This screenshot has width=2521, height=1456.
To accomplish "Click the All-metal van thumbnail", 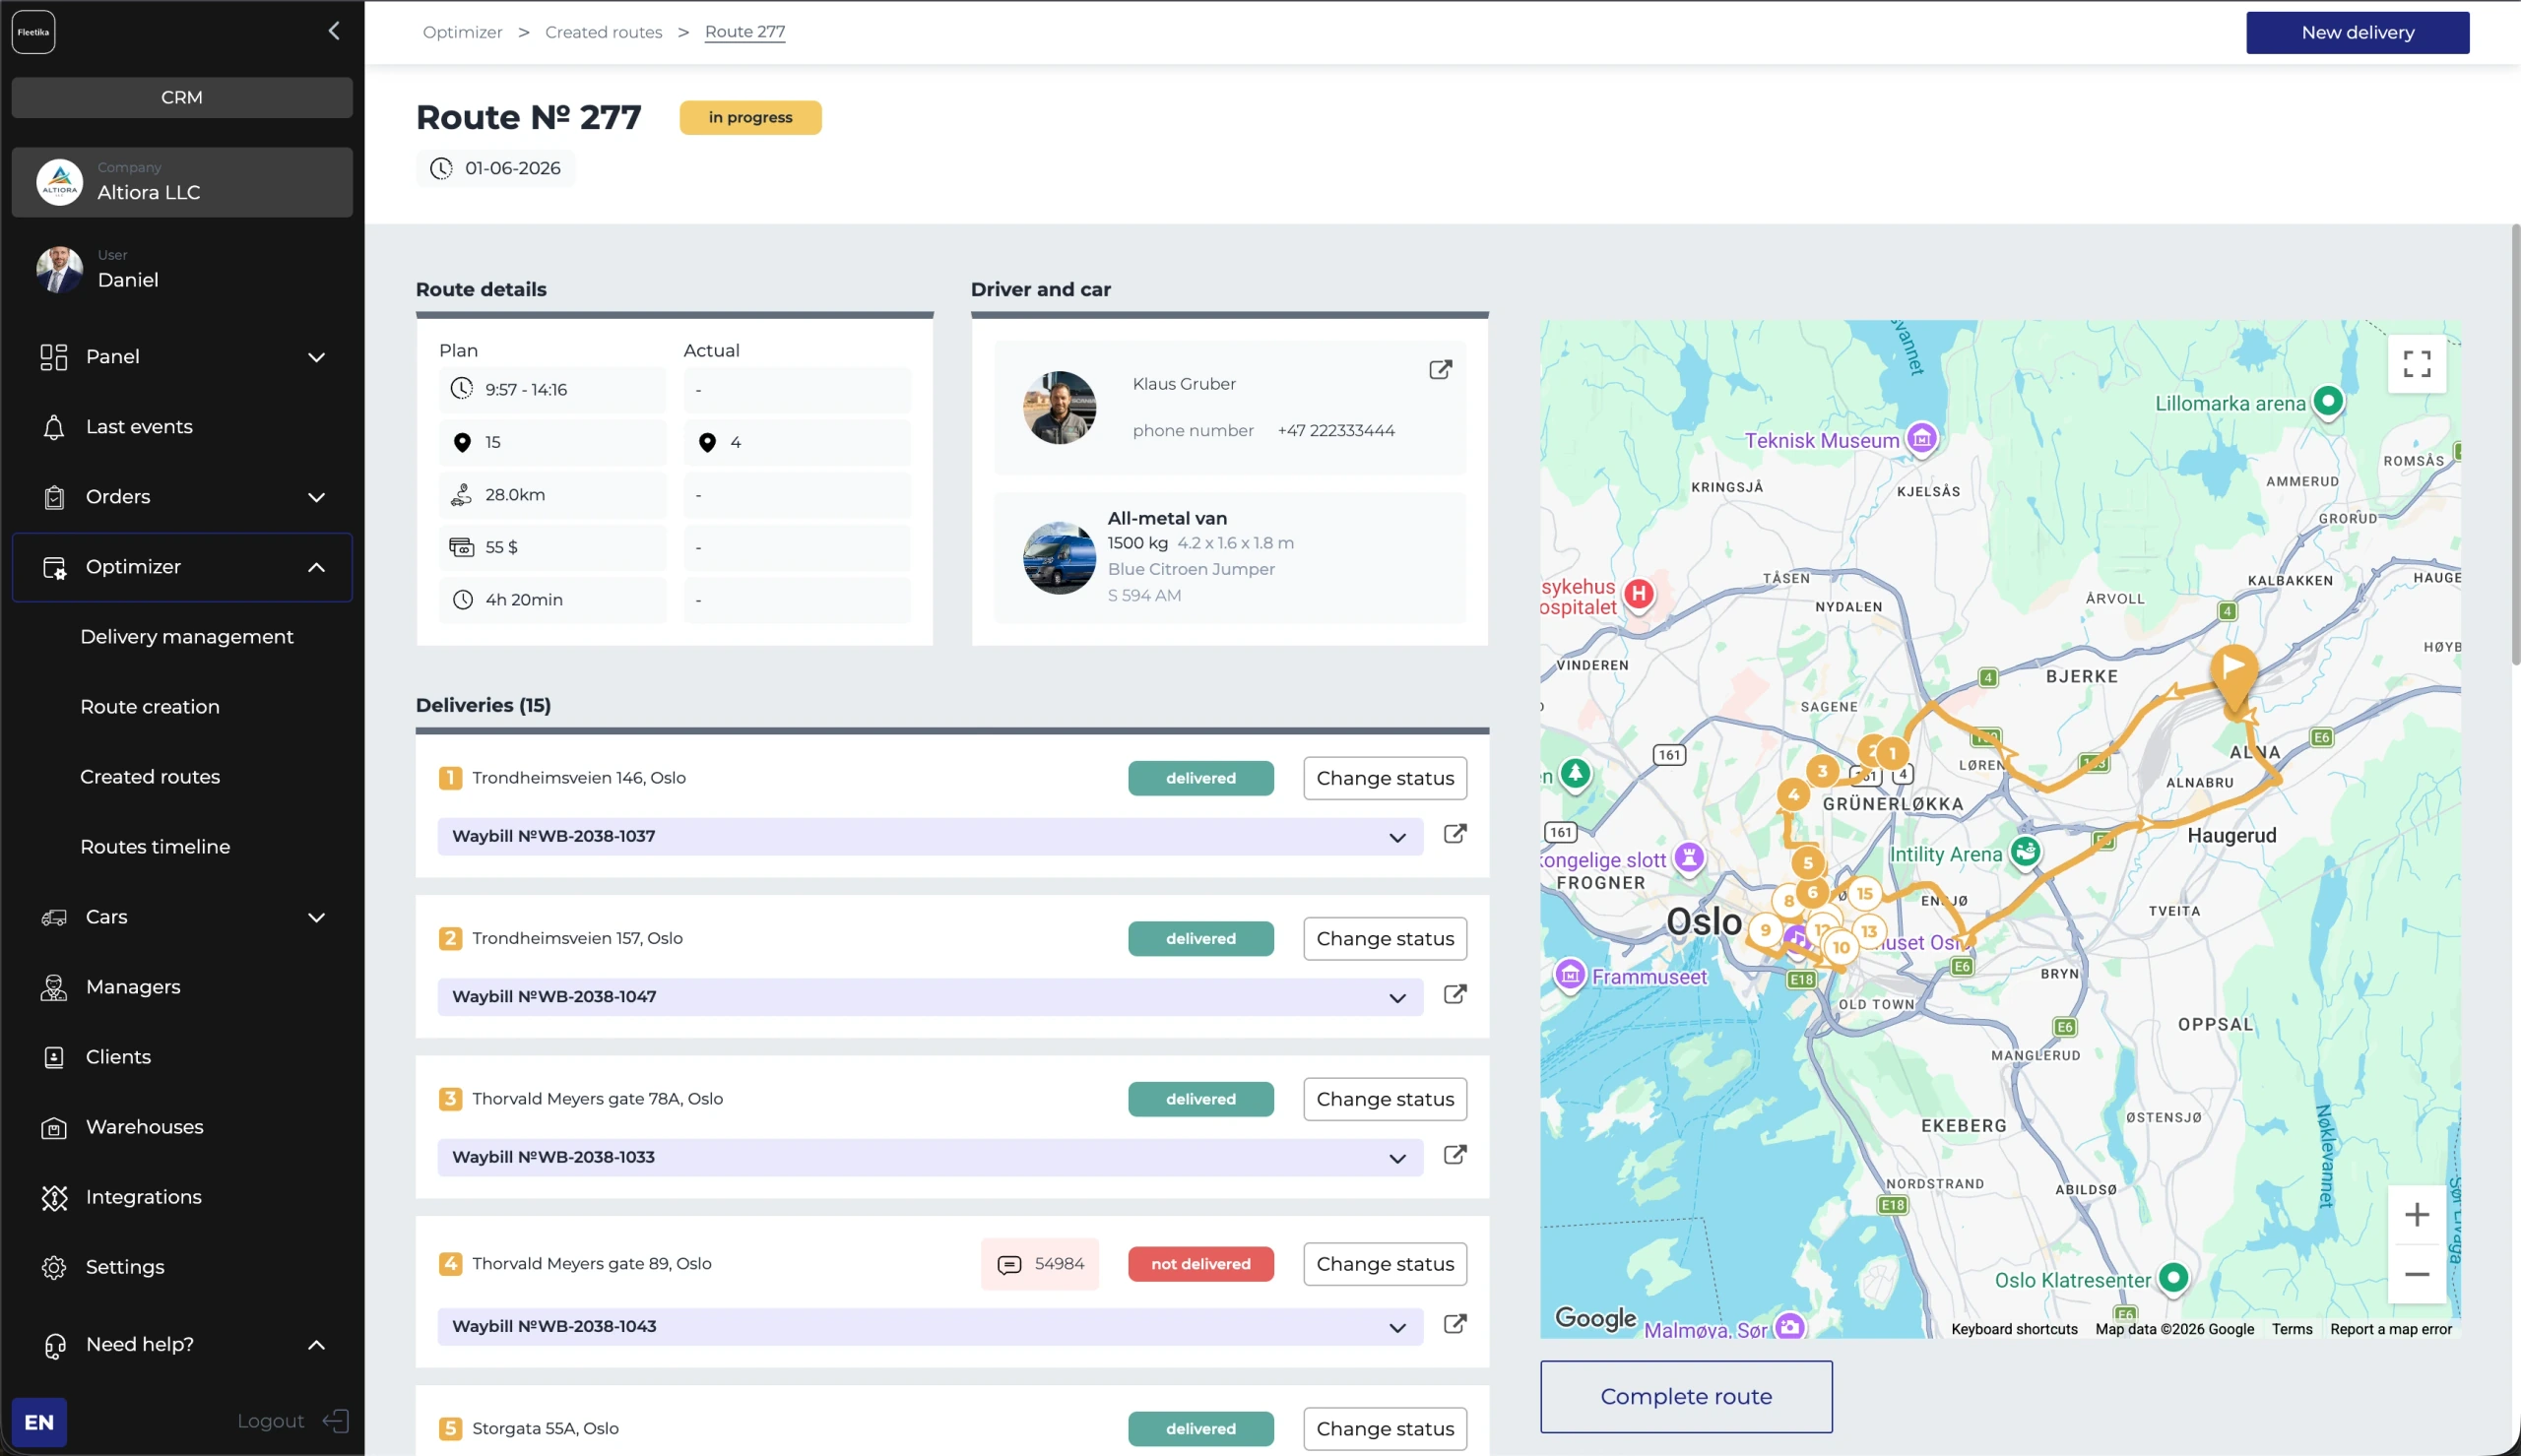I will [1059, 558].
